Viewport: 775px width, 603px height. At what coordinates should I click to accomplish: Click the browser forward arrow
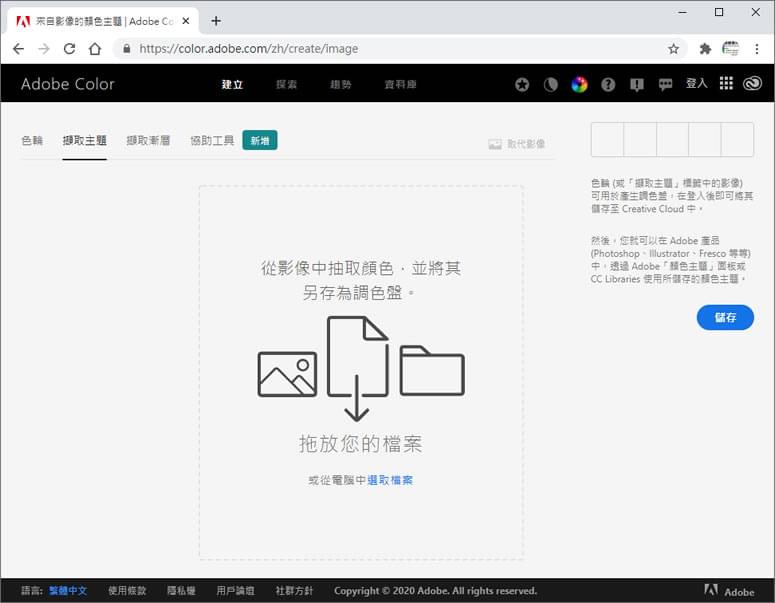point(44,49)
